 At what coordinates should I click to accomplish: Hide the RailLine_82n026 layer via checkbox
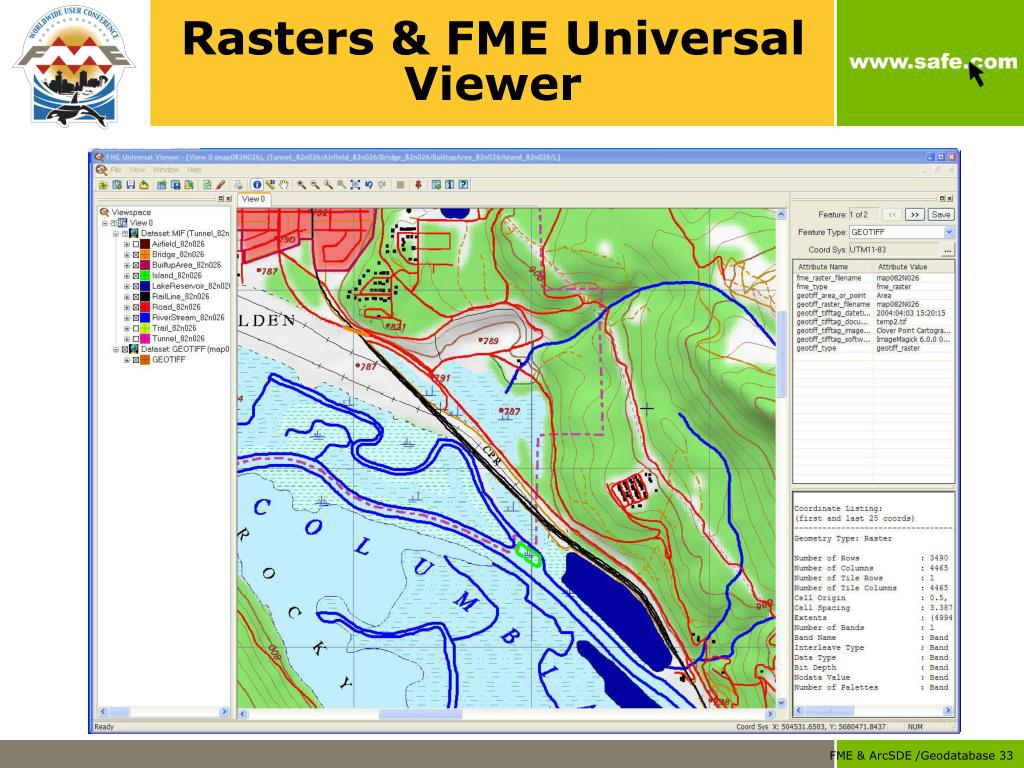click(136, 296)
